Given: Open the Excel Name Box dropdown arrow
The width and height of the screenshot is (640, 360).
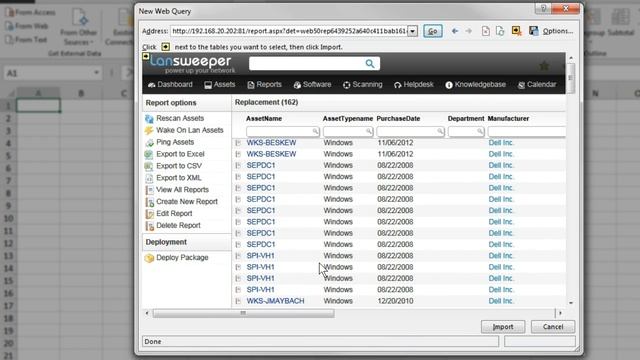Looking at the screenshot, I should (96, 73).
